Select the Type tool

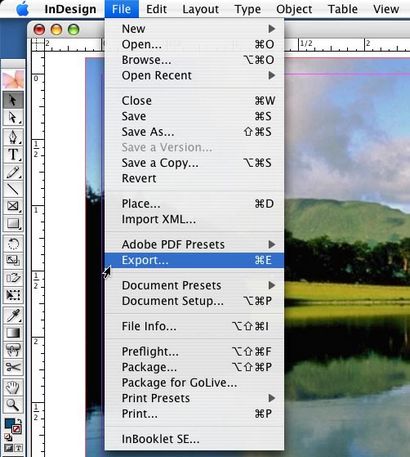click(x=13, y=154)
